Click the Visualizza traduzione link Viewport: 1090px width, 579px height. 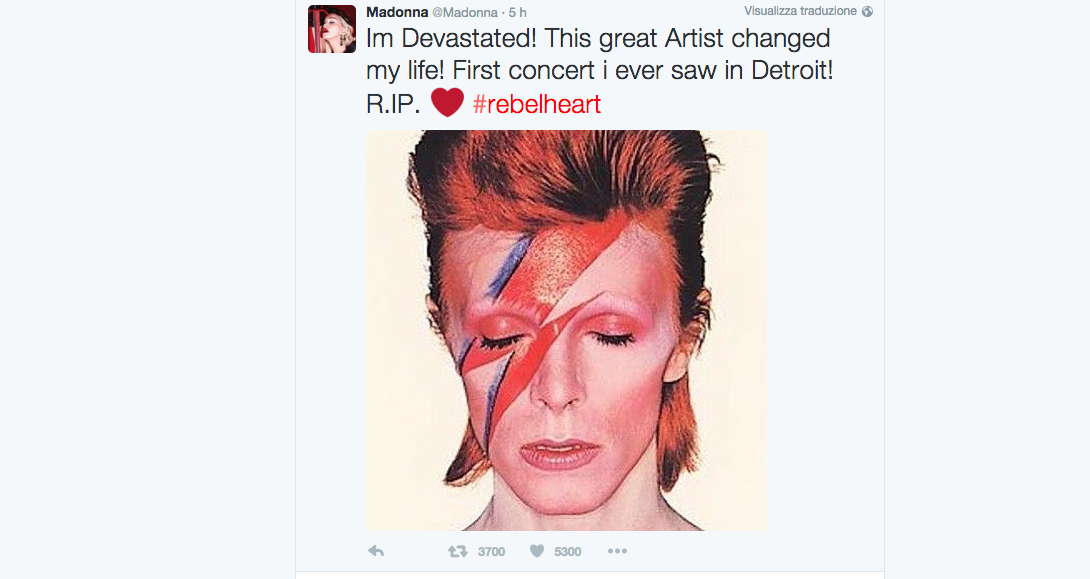[x=800, y=11]
